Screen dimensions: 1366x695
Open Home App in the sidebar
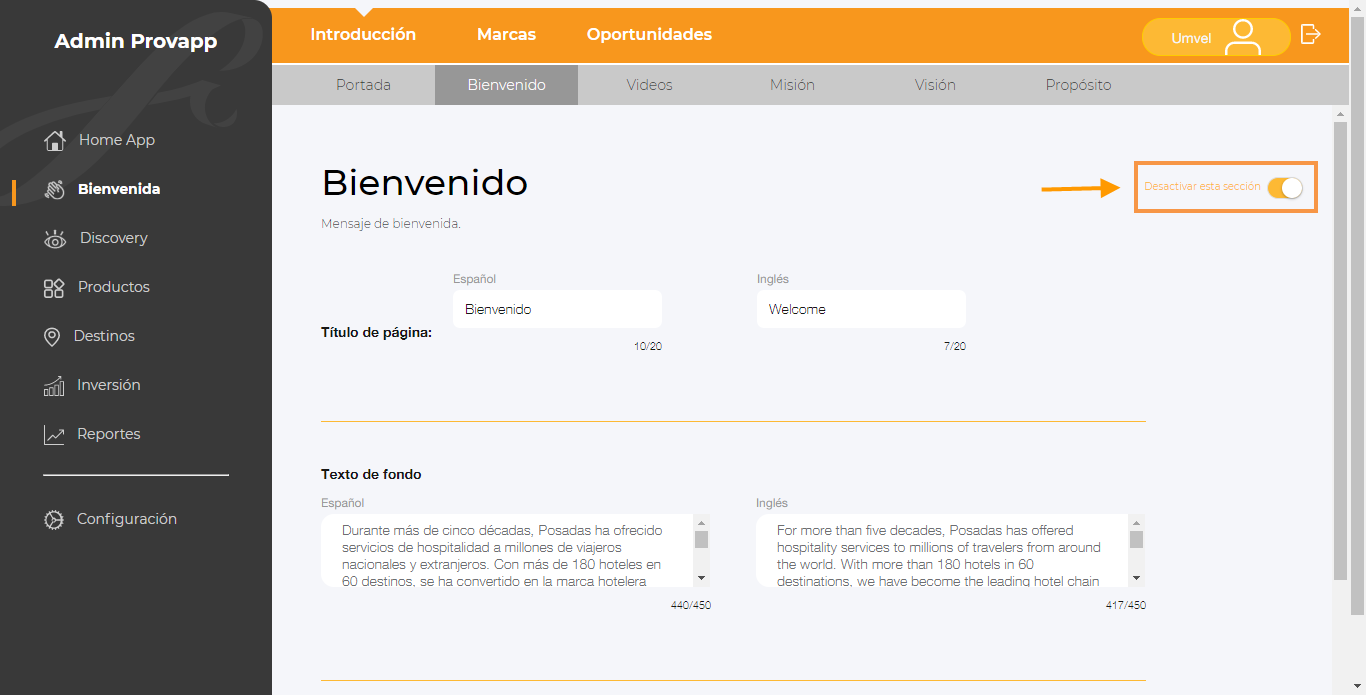(x=117, y=140)
